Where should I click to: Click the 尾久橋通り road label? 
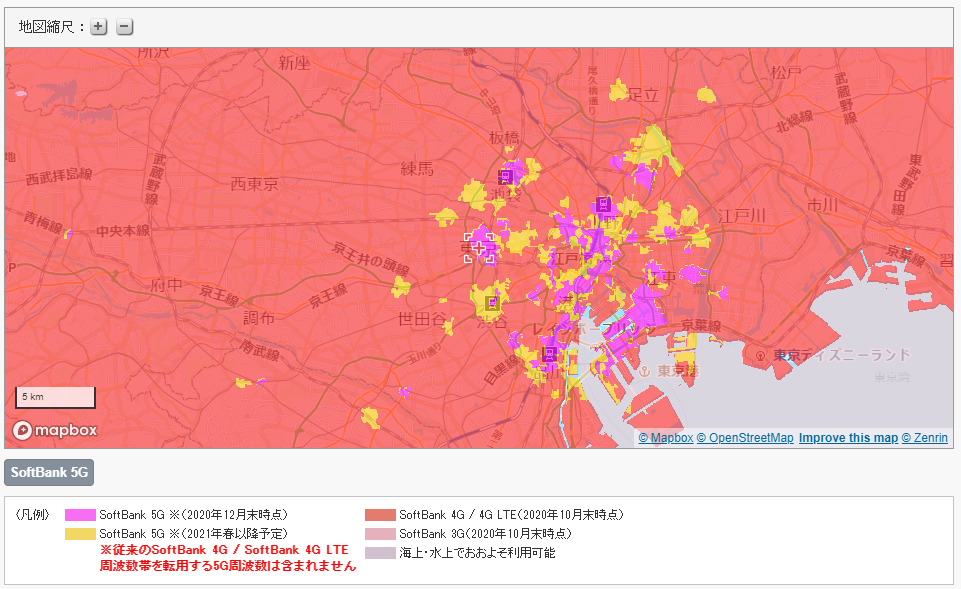click(x=593, y=91)
